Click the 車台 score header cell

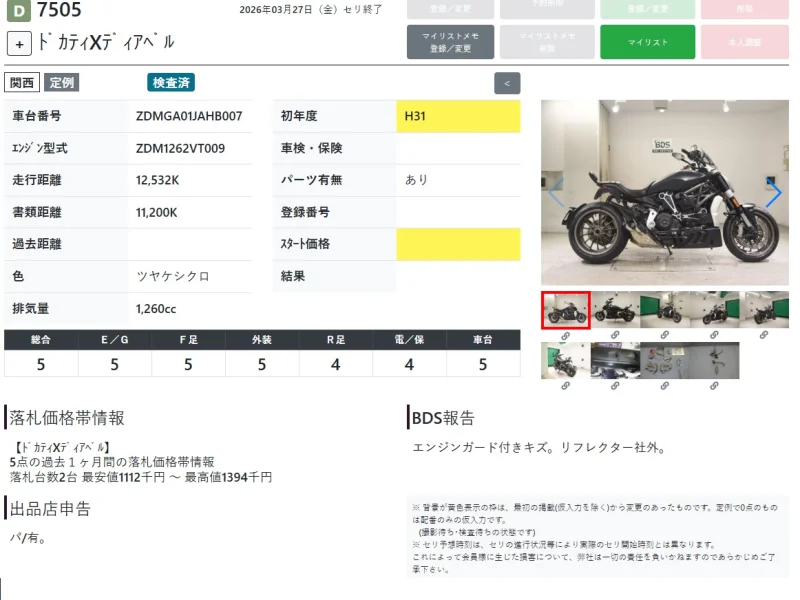pos(483,340)
